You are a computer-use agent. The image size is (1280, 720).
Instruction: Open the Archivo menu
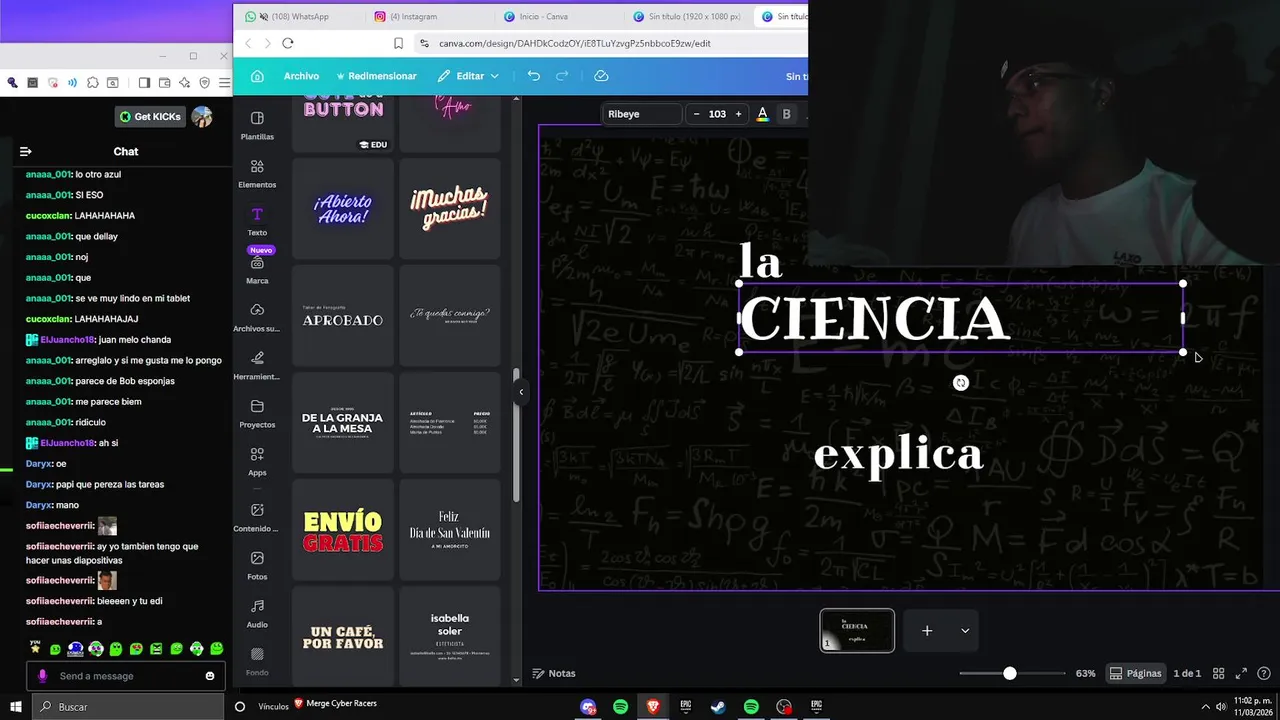pyautogui.click(x=301, y=76)
